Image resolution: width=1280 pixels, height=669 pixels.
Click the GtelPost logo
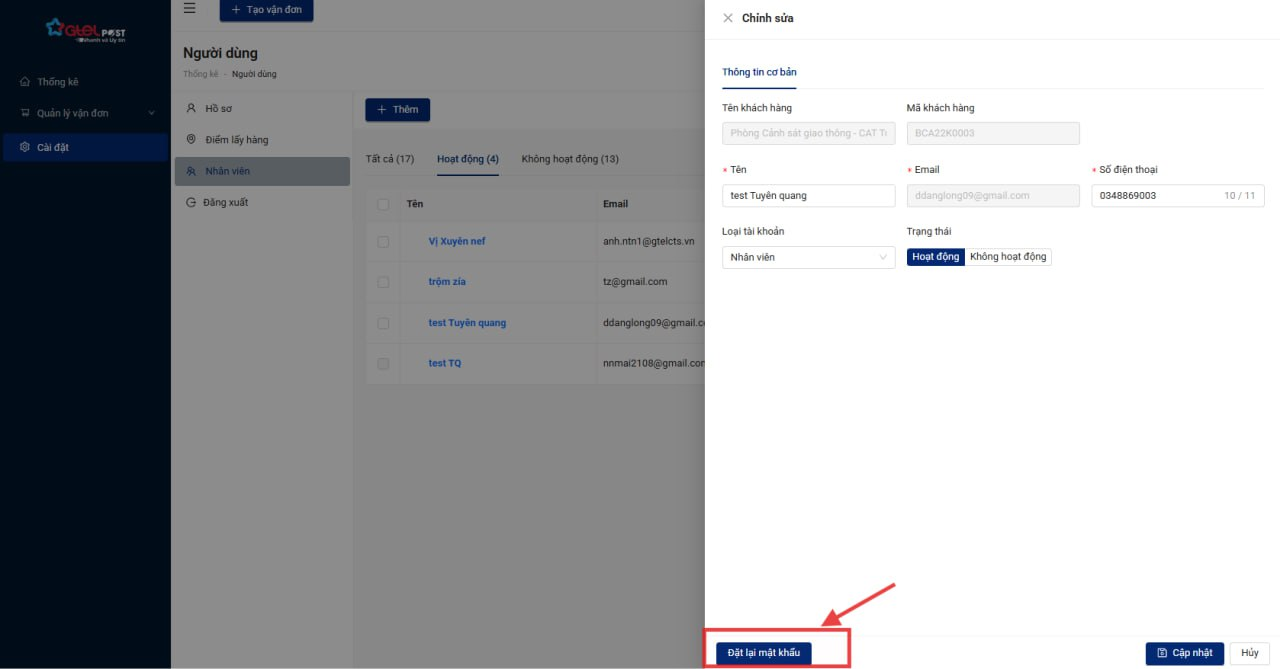(x=85, y=30)
